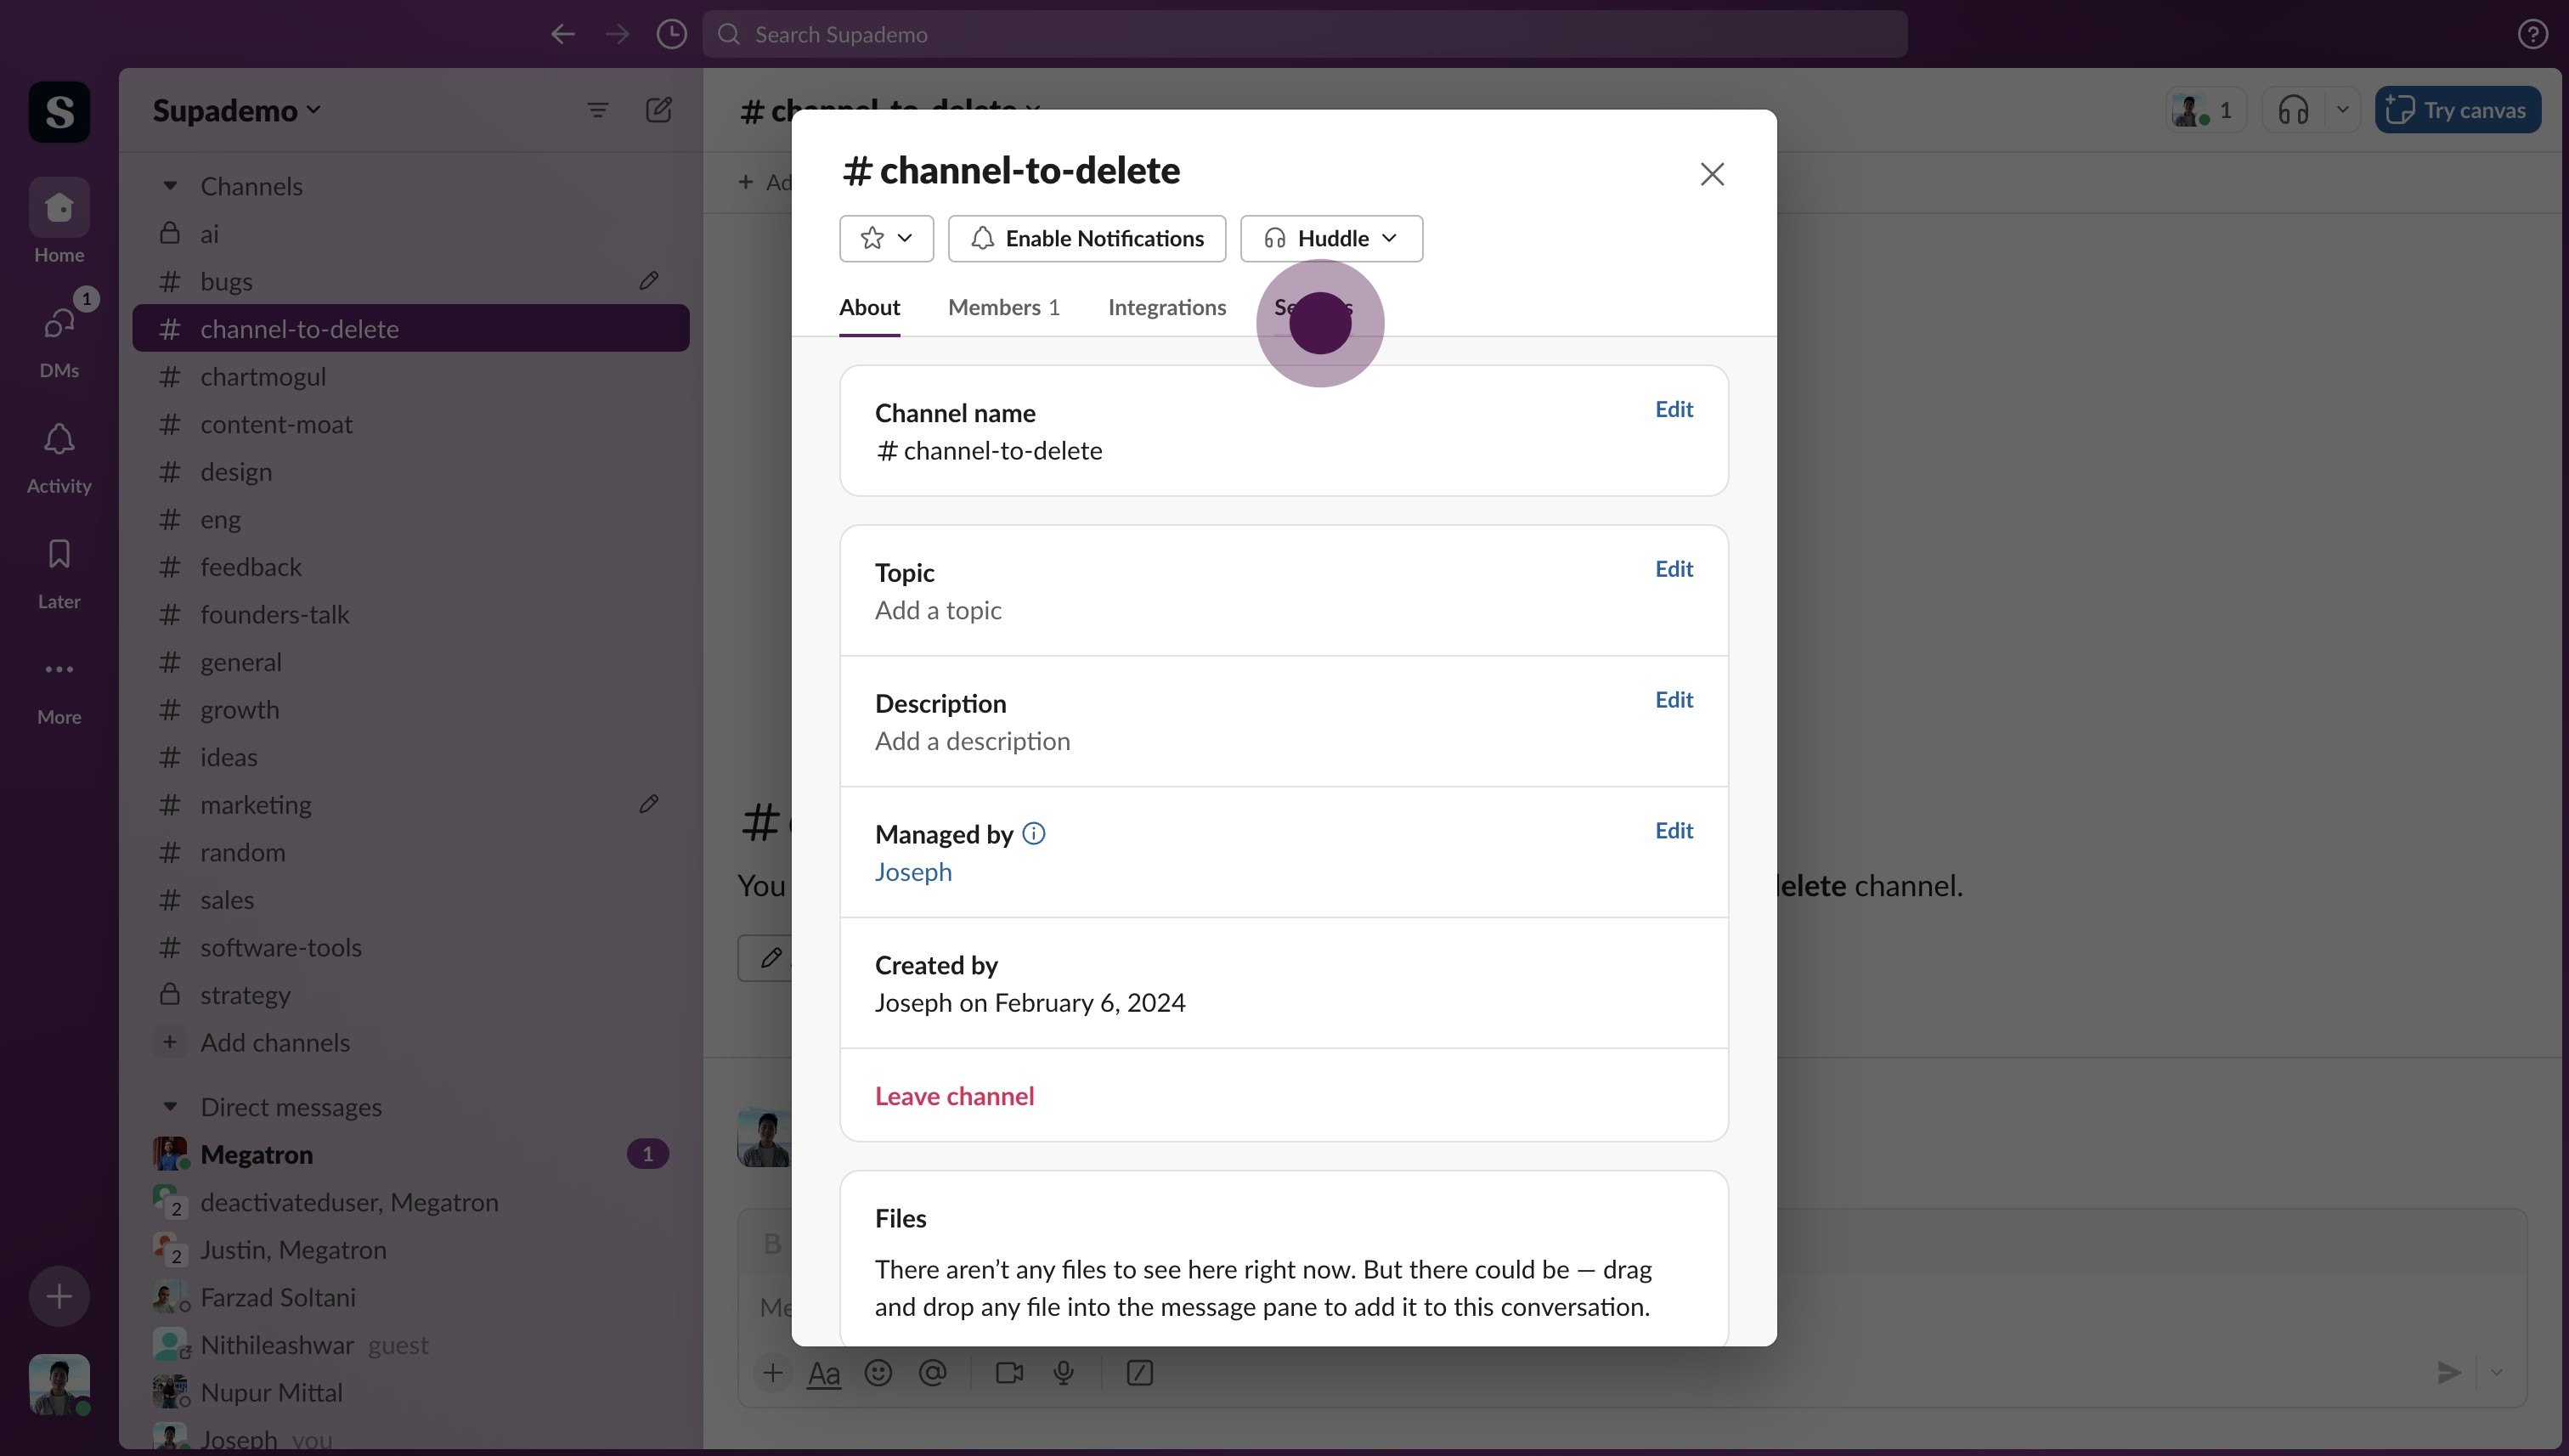Open the Farzad Soltani direct message
Screen dimensions: 2569x1456
[411, 1297]
